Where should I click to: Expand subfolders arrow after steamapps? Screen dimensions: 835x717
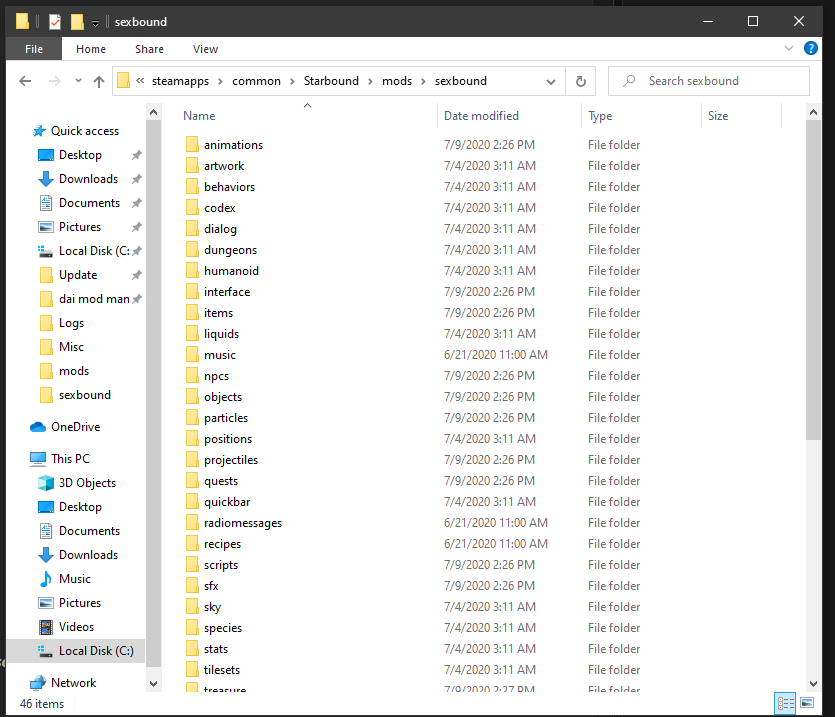tap(220, 82)
